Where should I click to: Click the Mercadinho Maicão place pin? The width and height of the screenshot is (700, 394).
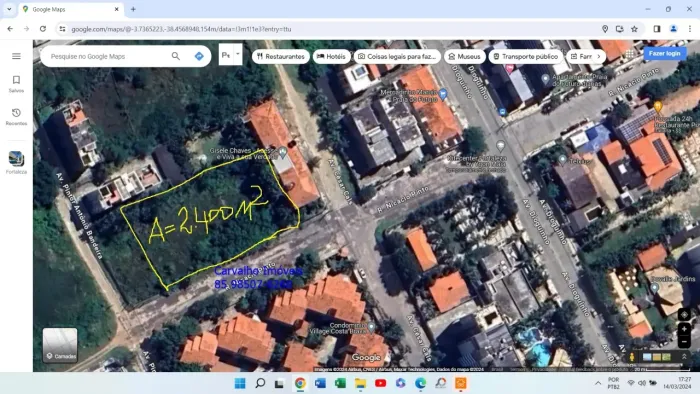[x=442, y=94]
